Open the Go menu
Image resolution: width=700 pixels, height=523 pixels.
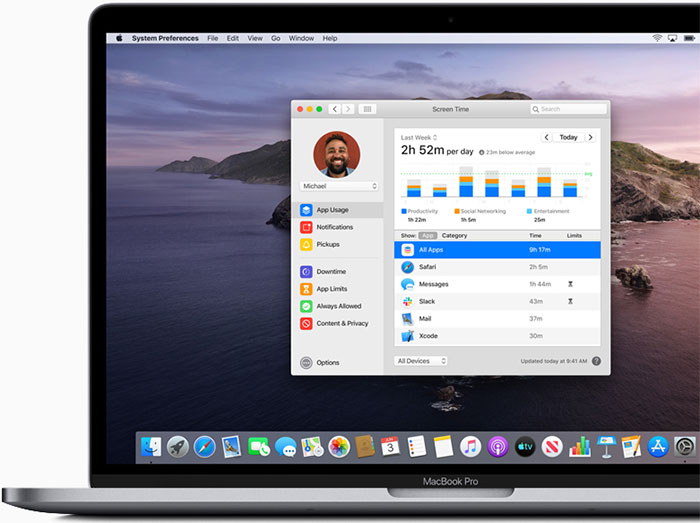point(275,38)
